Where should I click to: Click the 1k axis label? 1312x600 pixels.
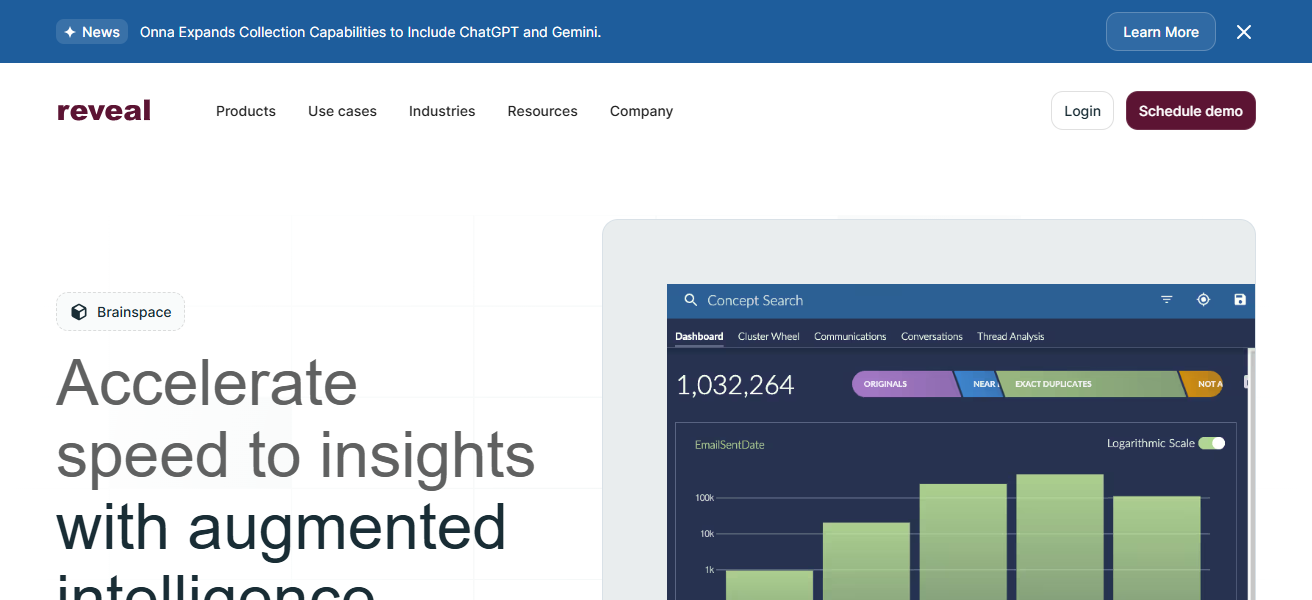pos(709,570)
